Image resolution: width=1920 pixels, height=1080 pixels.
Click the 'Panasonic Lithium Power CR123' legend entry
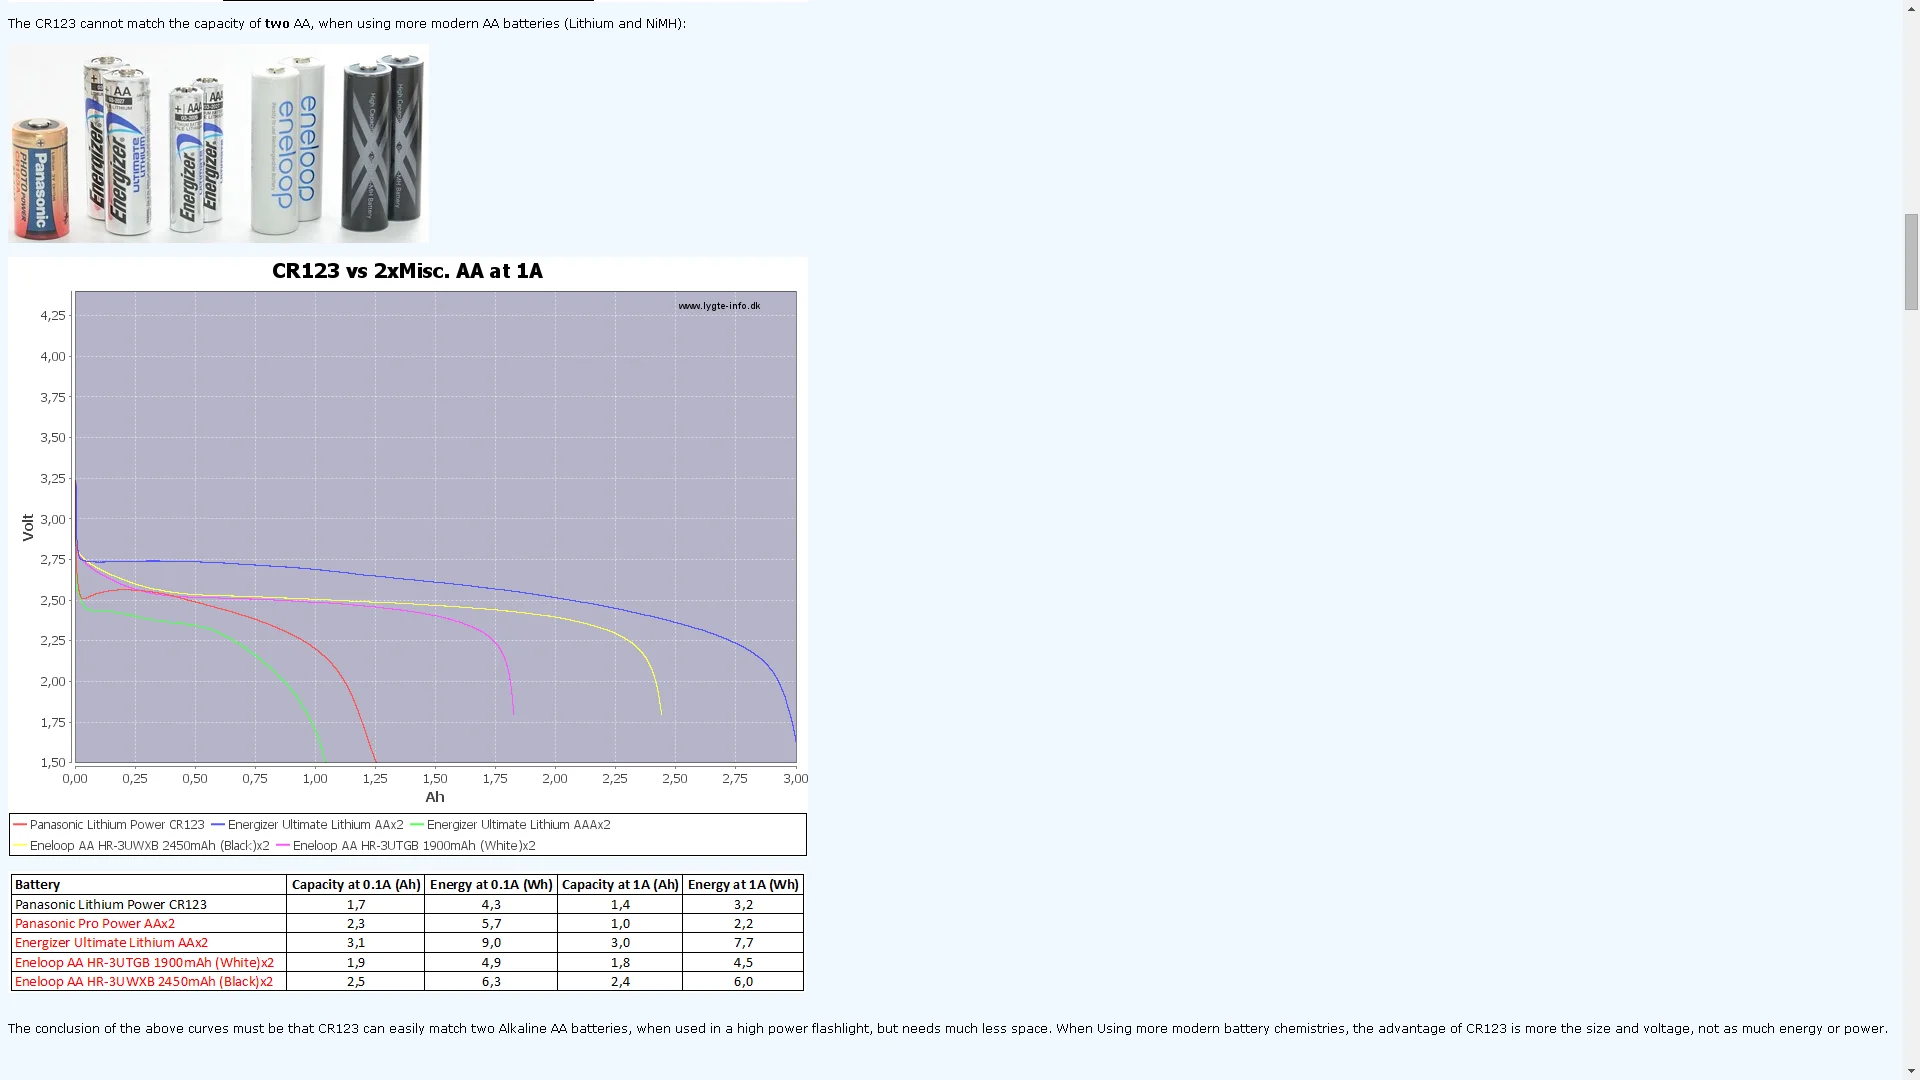tap(109, 825)
